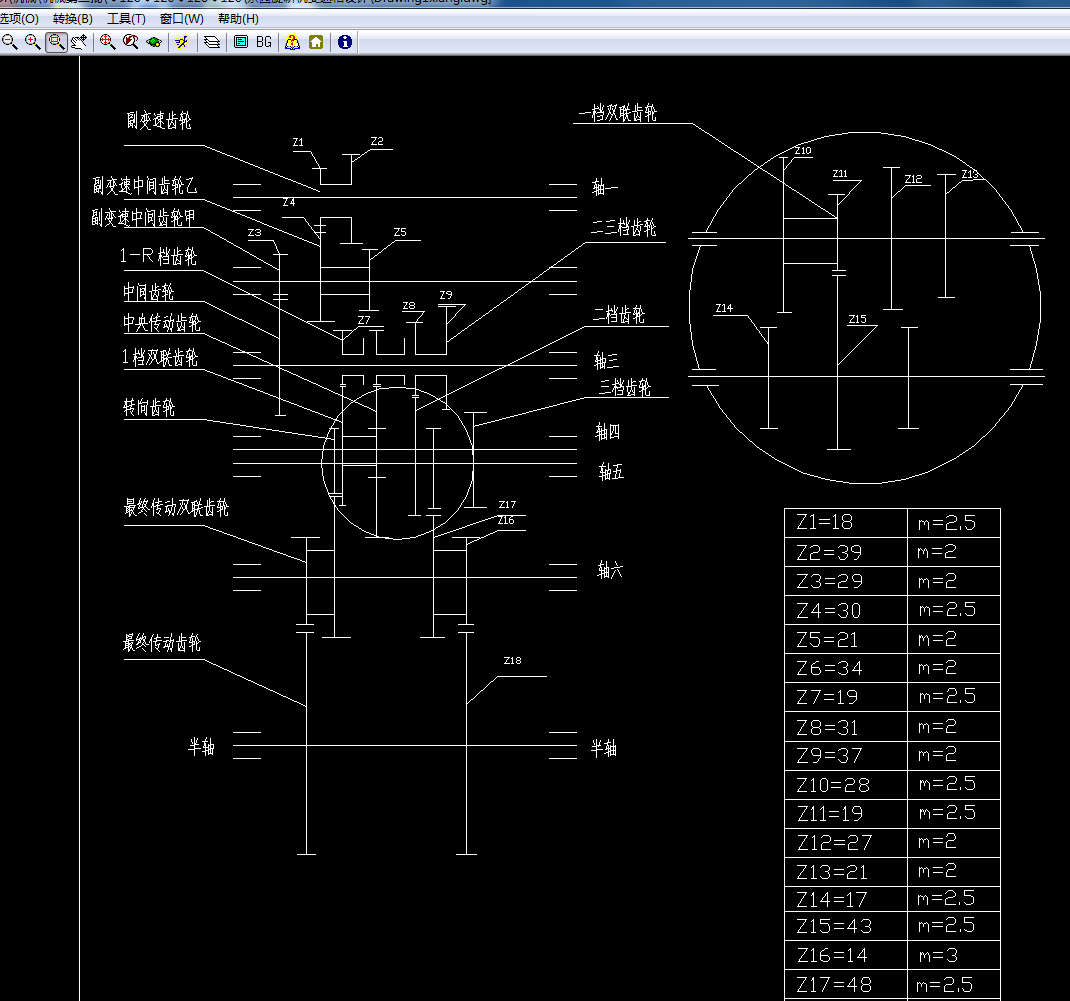
Task: Select the zoom window tool
Action: tap(56, 42)
